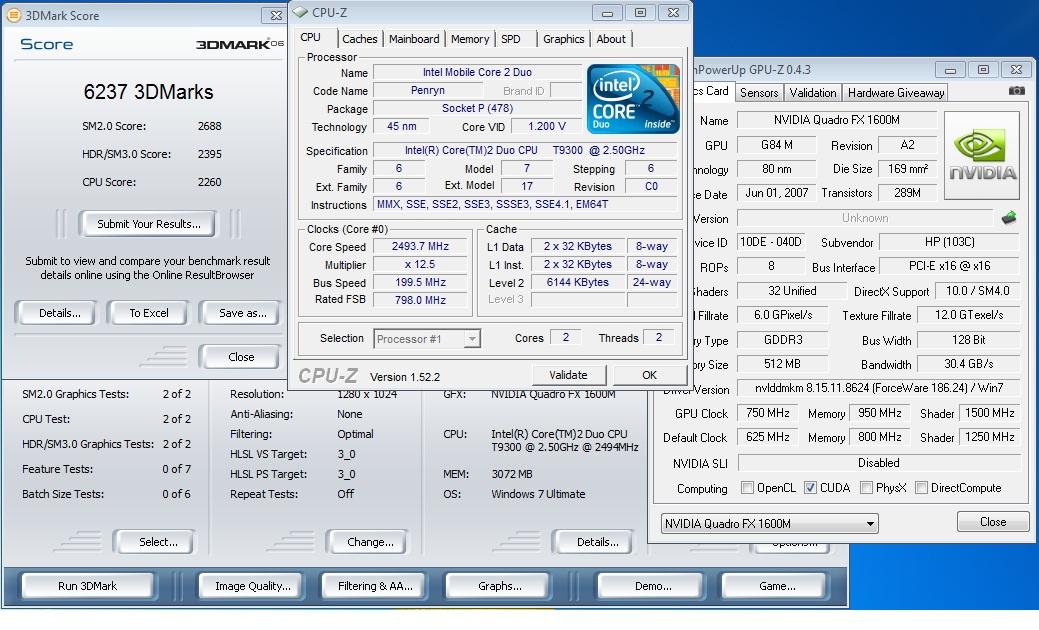Switch to the CPU tab in CPU-Z
The image size is (1039, 630).
(x=310, y=38)
